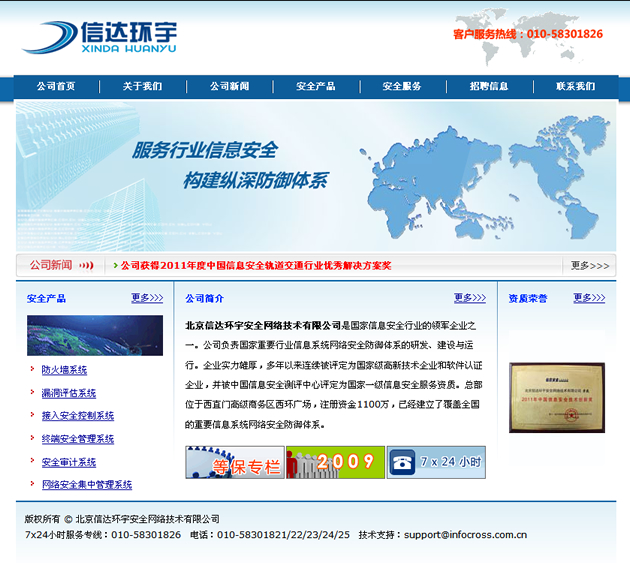The width and height of the screenshot is (630, 563).
Task: Click the 2009 banner image
Action: (x=335, y=462)
